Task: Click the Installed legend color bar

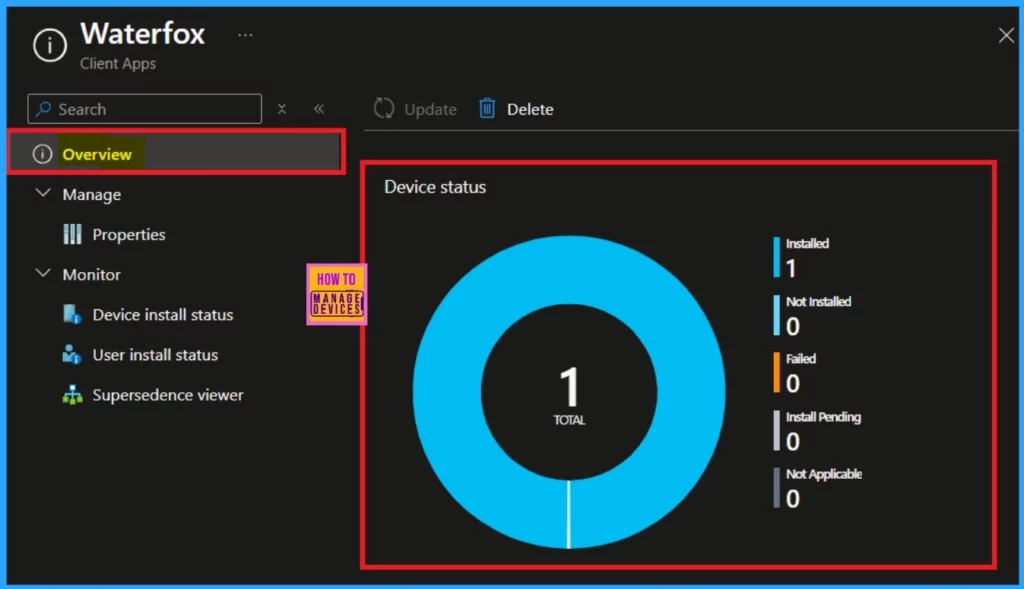Action: pos(776,257)
